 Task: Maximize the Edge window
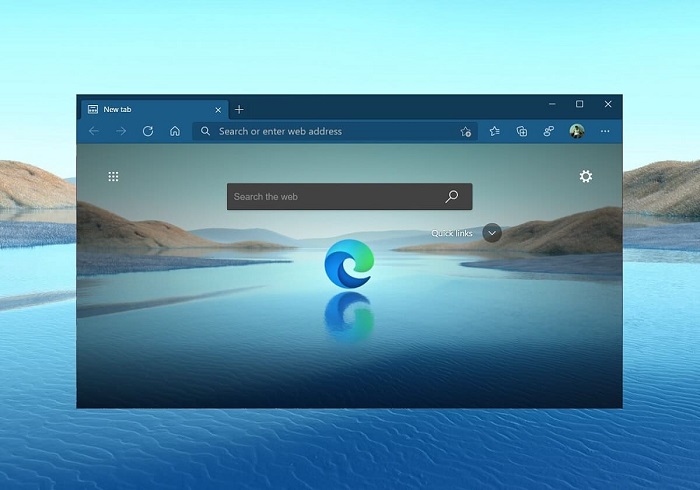click(579, 104)
